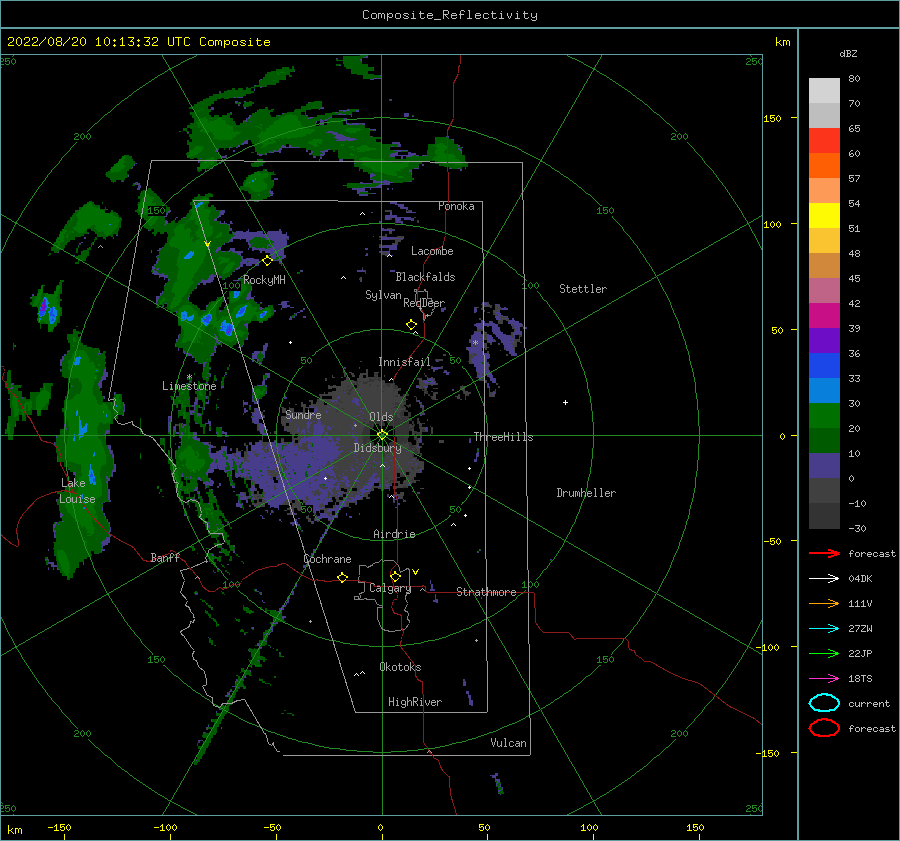Pick the light grey 80 dBZ swatch

[824, 90]
